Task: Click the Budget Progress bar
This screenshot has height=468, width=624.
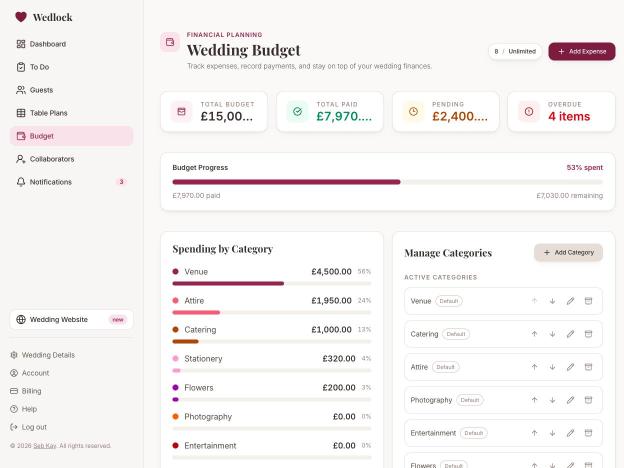Action: 388,182
